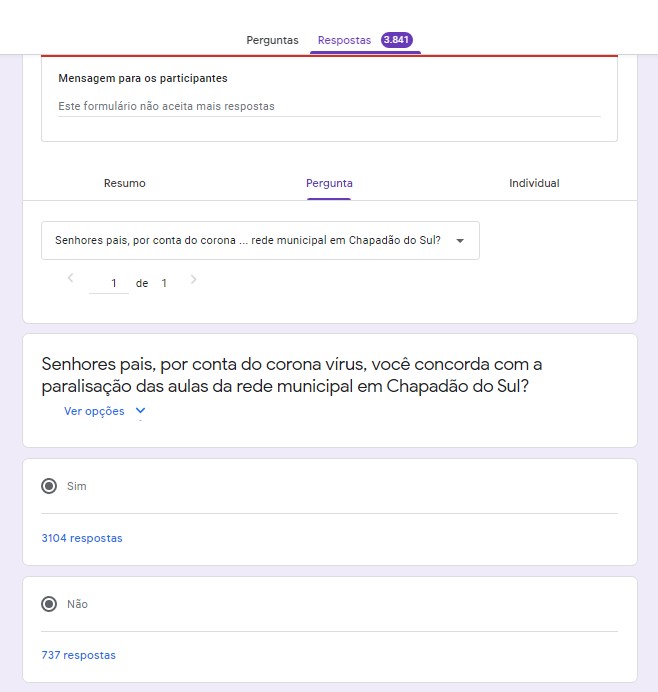Click the Não option label
The image size is (658, 692).
pos(77,604)
